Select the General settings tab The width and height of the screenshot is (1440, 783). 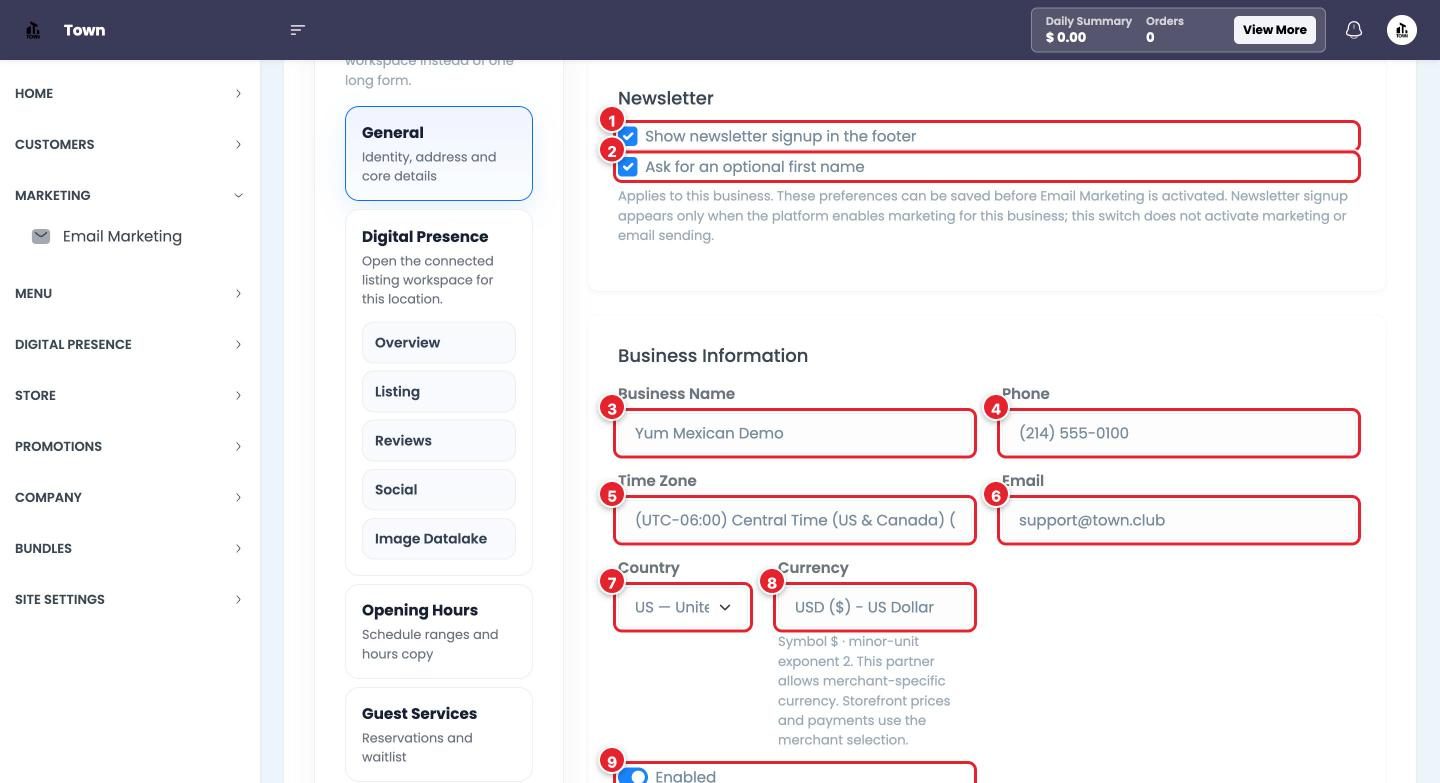click(x=439, y=153)
